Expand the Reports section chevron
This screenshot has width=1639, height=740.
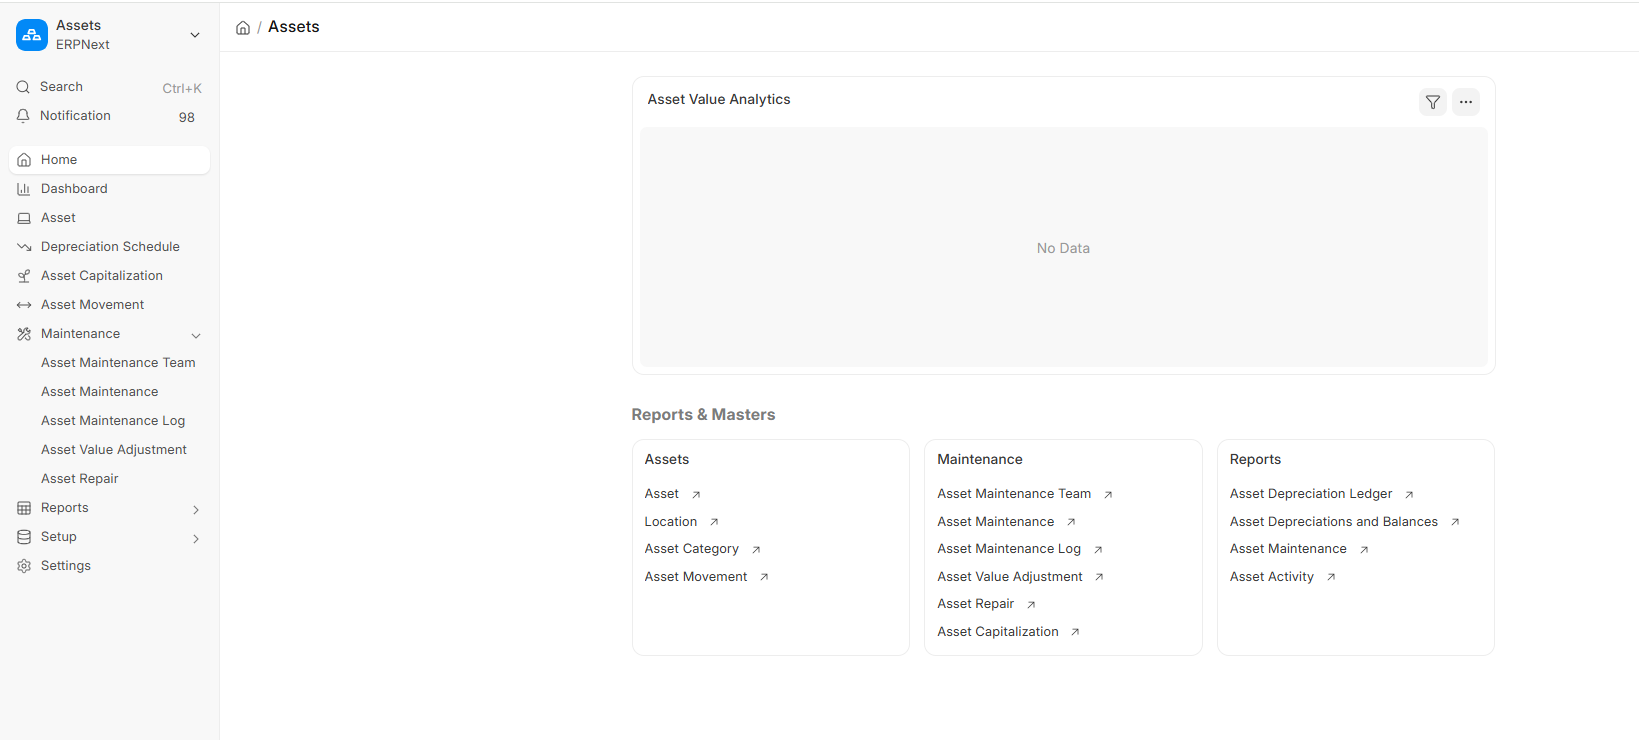[x=196, y=509]
